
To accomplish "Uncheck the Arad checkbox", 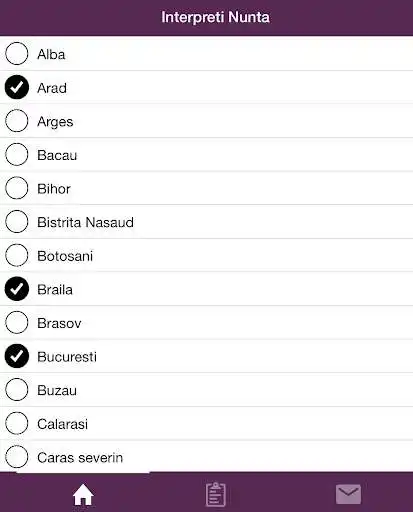I will [17, 87].
